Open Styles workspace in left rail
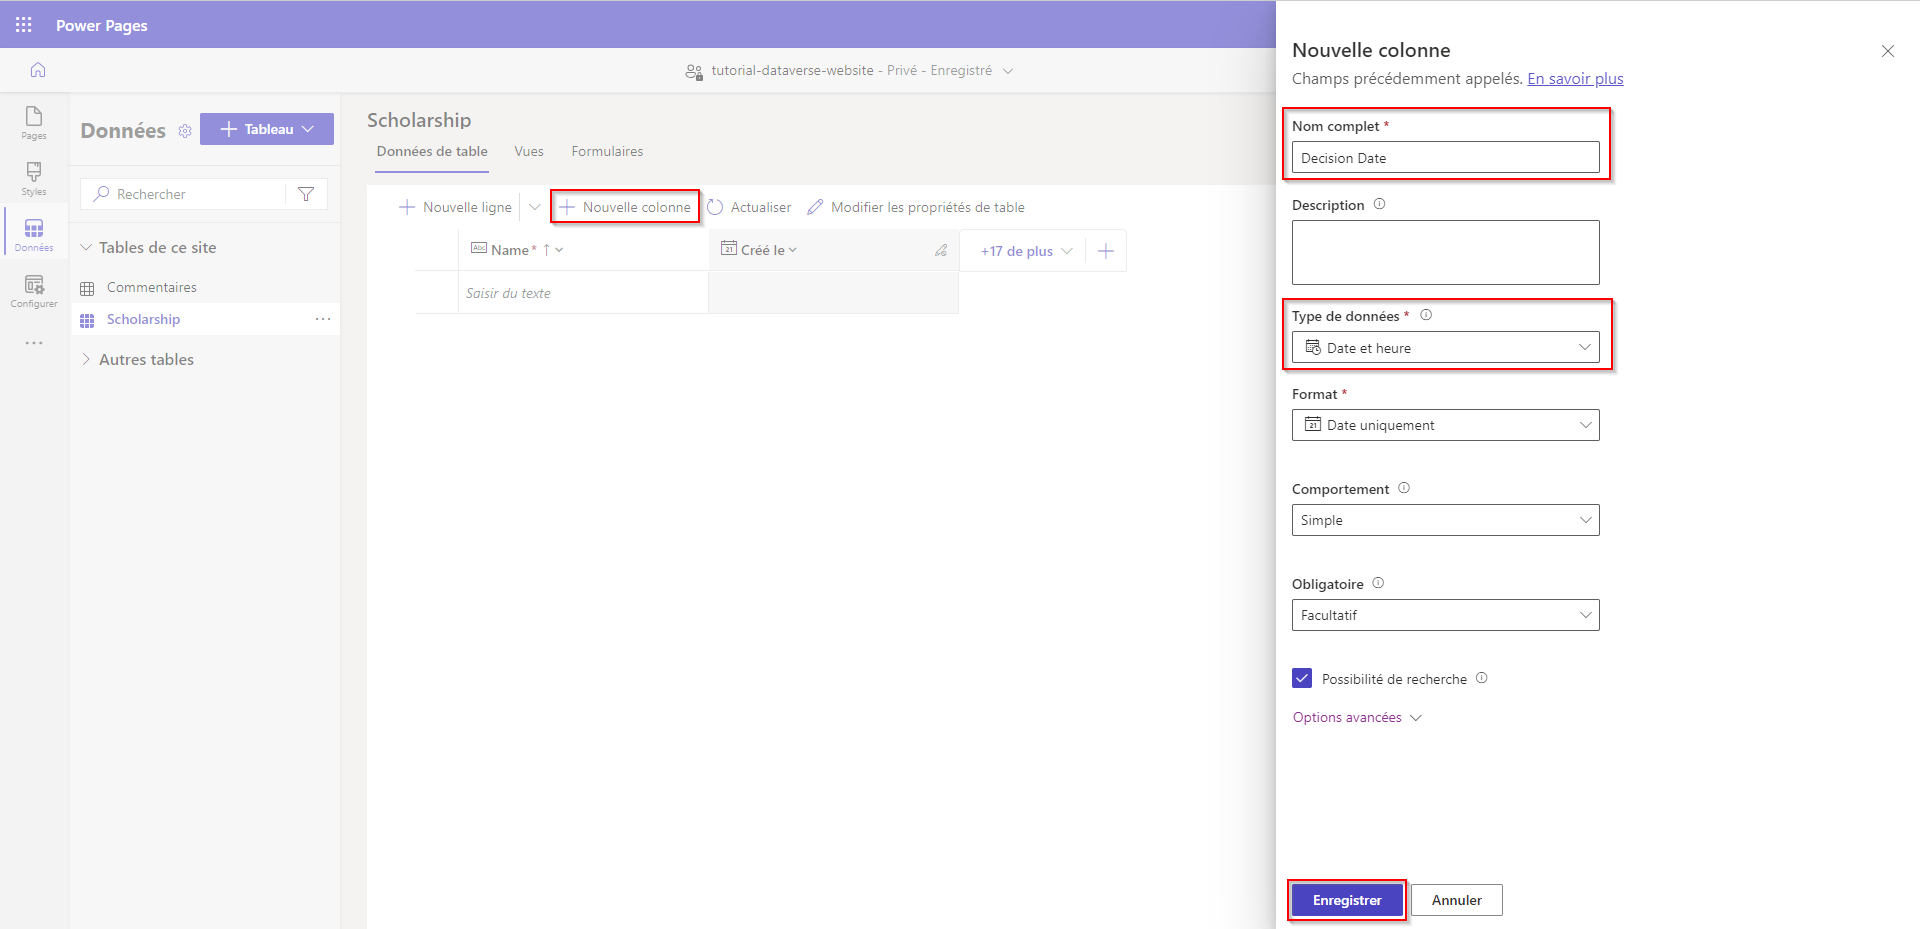Screen dimensions: 1920x929 pos(34,179)
